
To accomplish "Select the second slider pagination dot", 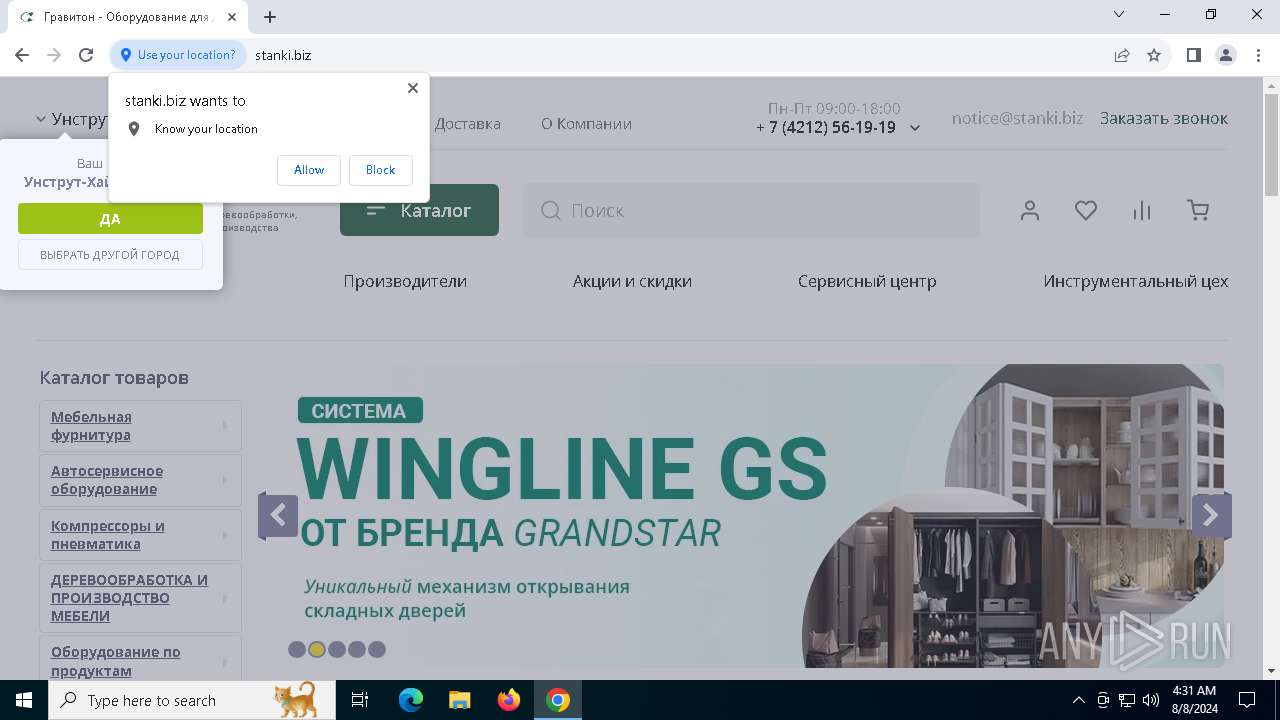I will pyautogui.click(x=316, y=649).
